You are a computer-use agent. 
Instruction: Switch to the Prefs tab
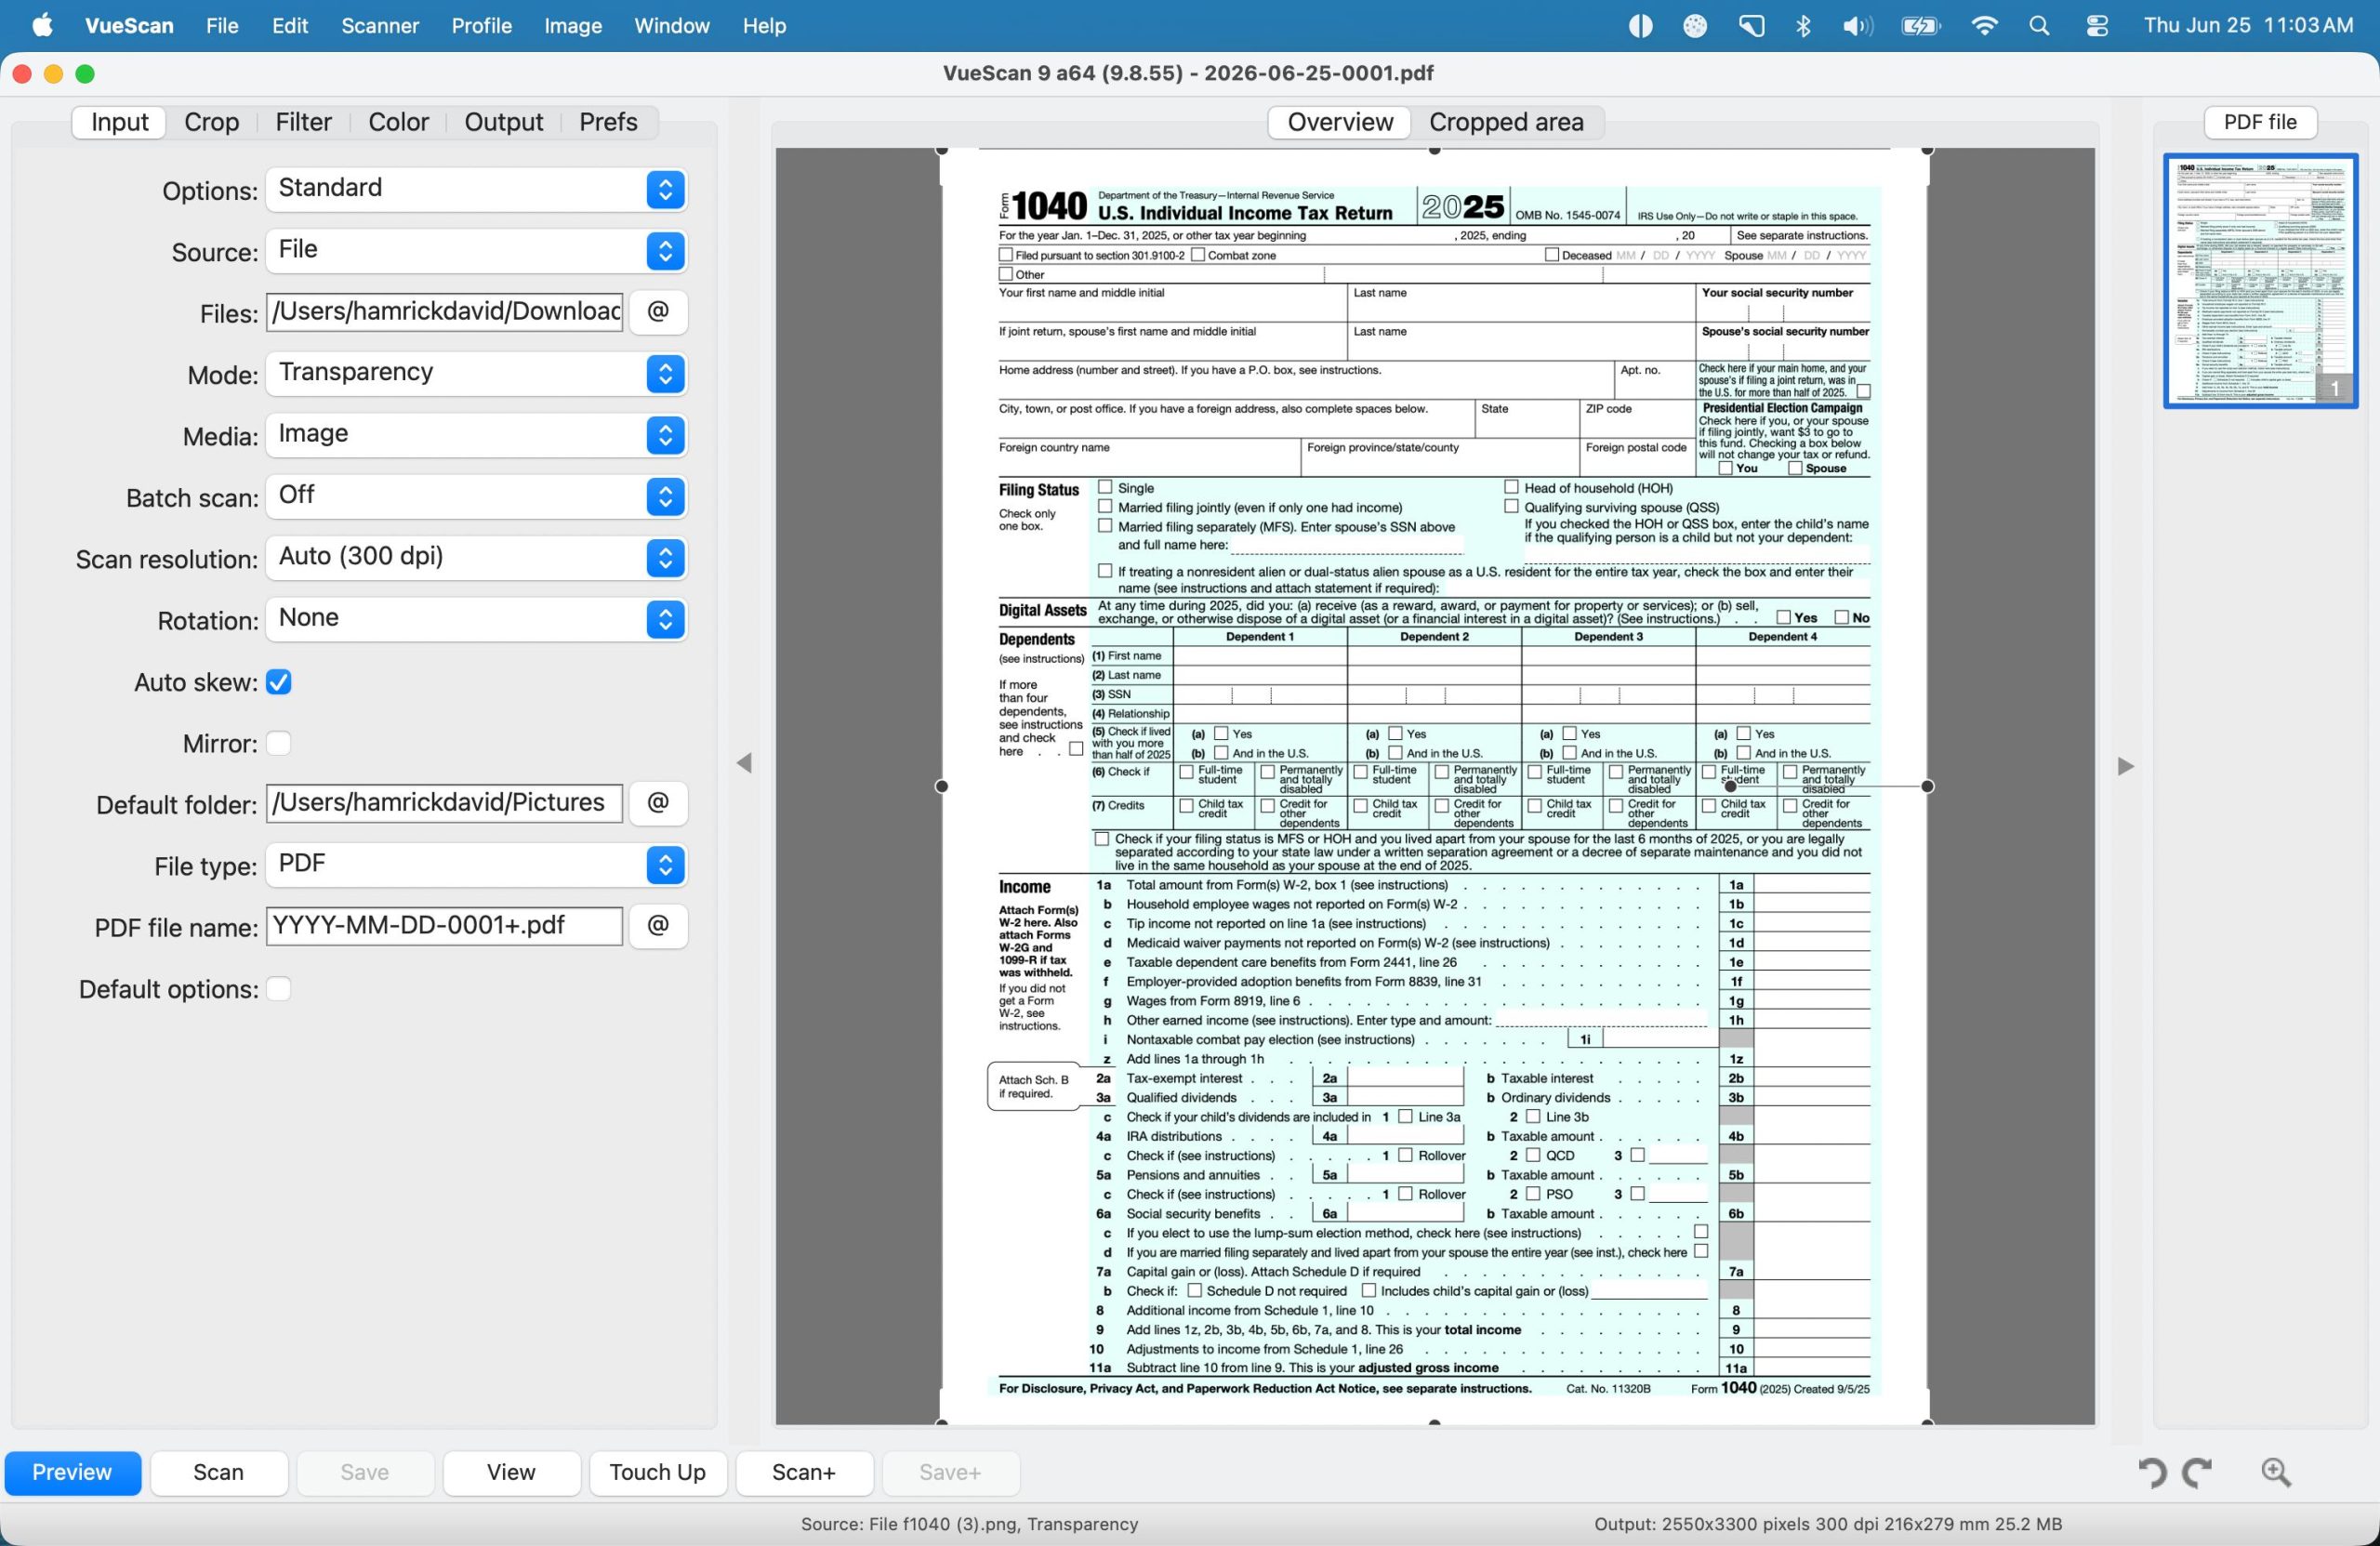pos(608,122)
